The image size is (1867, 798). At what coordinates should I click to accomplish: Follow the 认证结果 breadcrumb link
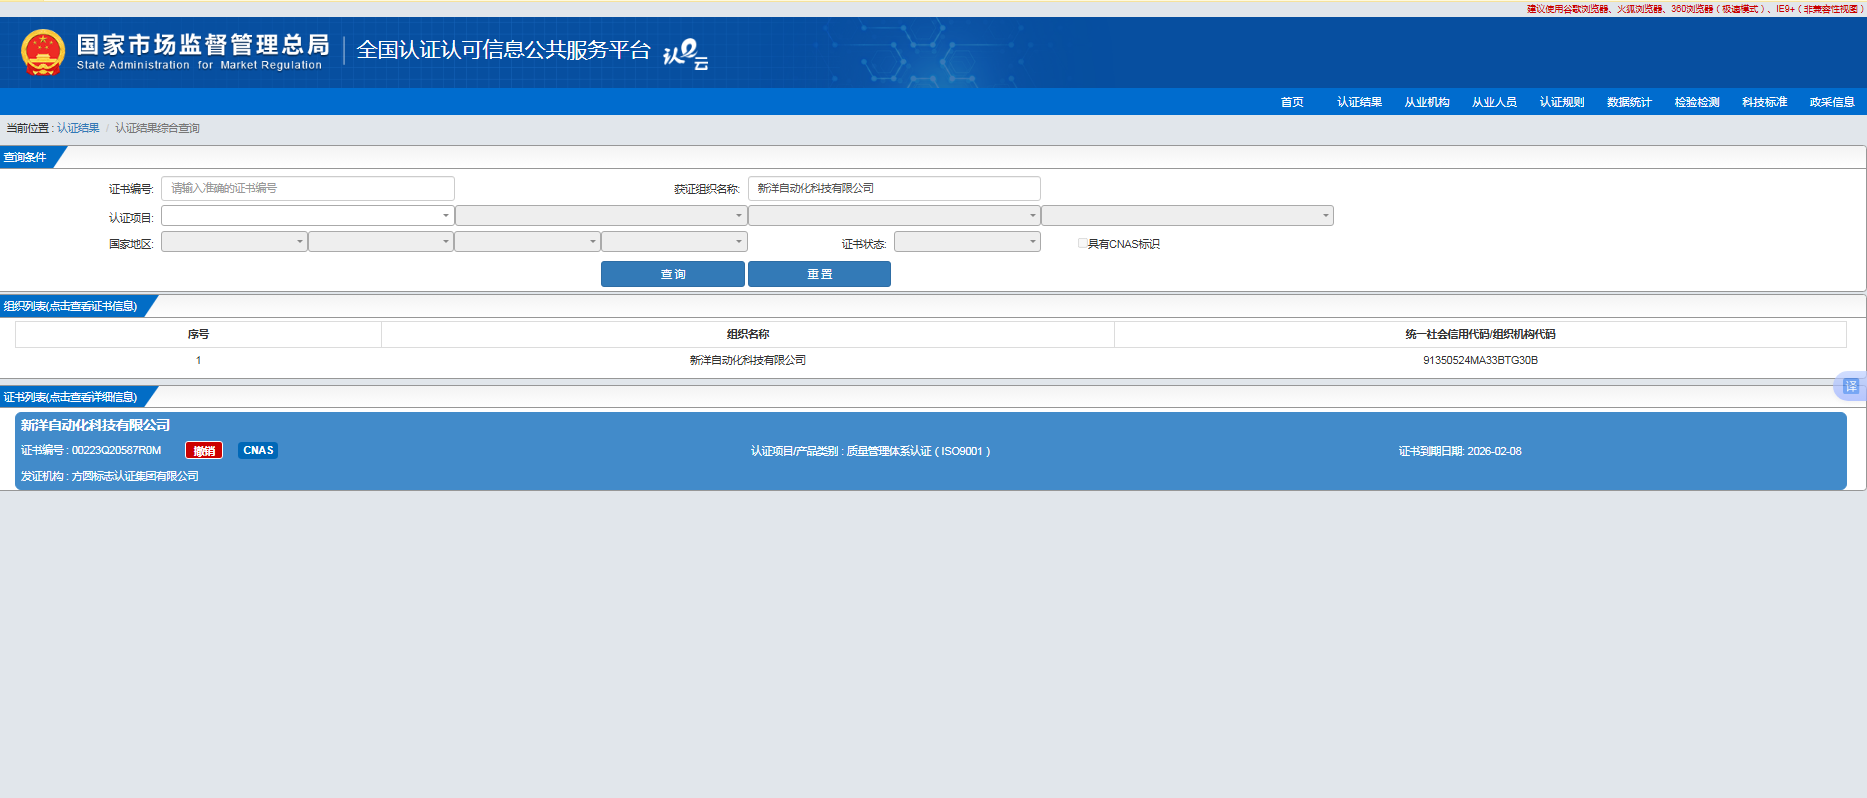(x=78, y=128)
